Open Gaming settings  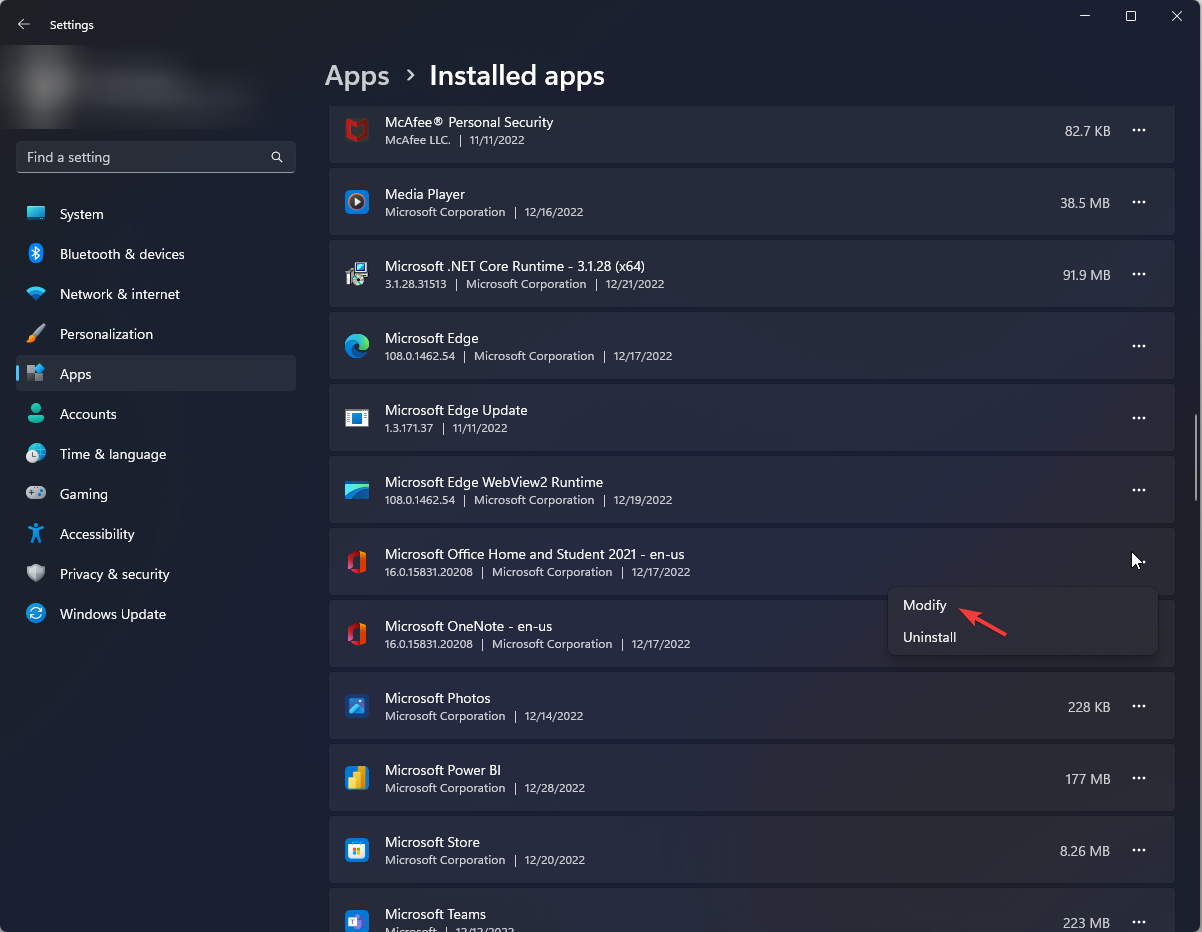(156, 494)
